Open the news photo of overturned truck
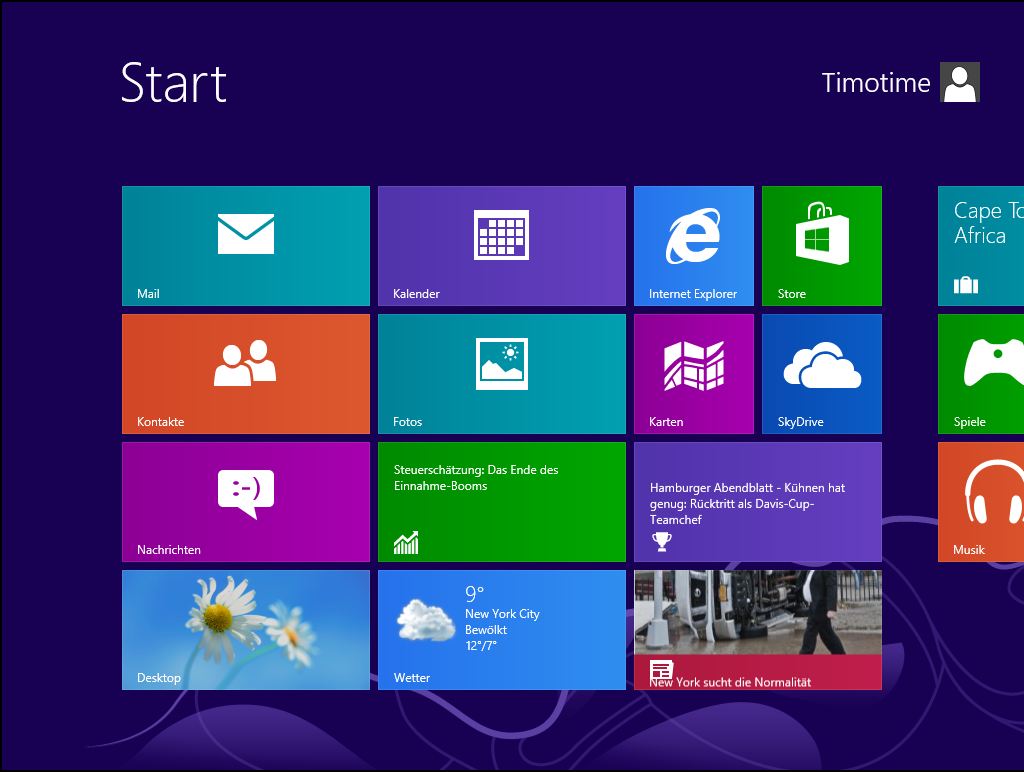The image size is (1024, 772). point(758,613)
